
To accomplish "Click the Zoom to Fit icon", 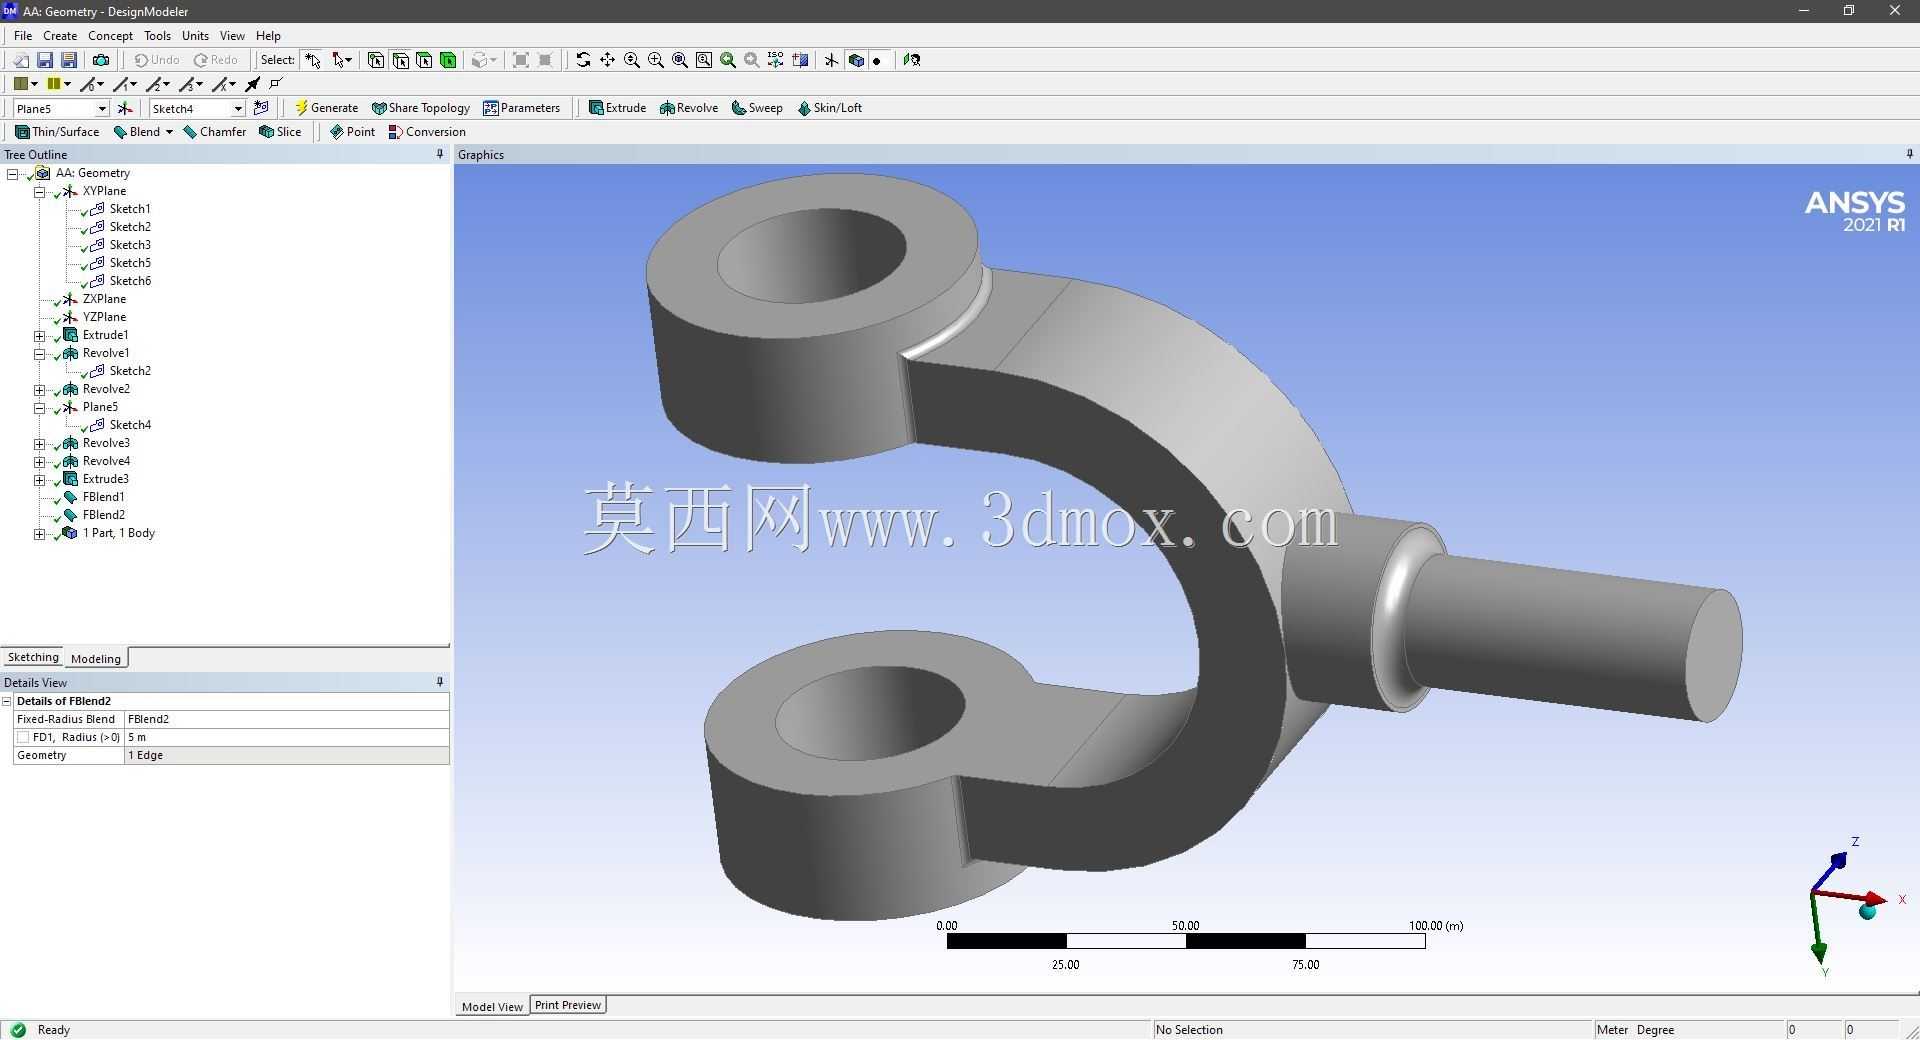I will pyautogui.click(x=680, y=60).
